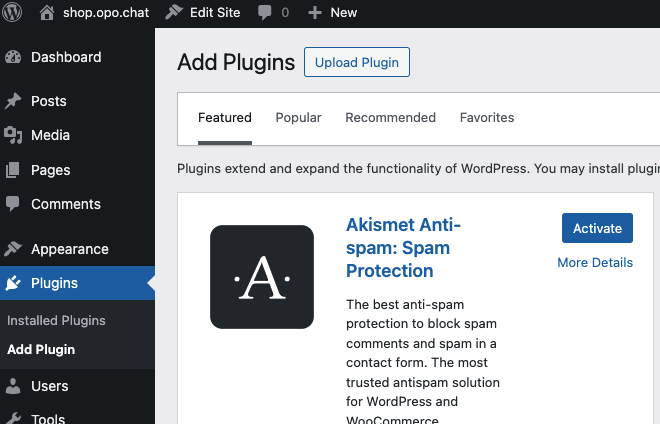This screenshot has height=424, width=660.
Task: Click the WordPress logo icon
Action: (12, 12)
